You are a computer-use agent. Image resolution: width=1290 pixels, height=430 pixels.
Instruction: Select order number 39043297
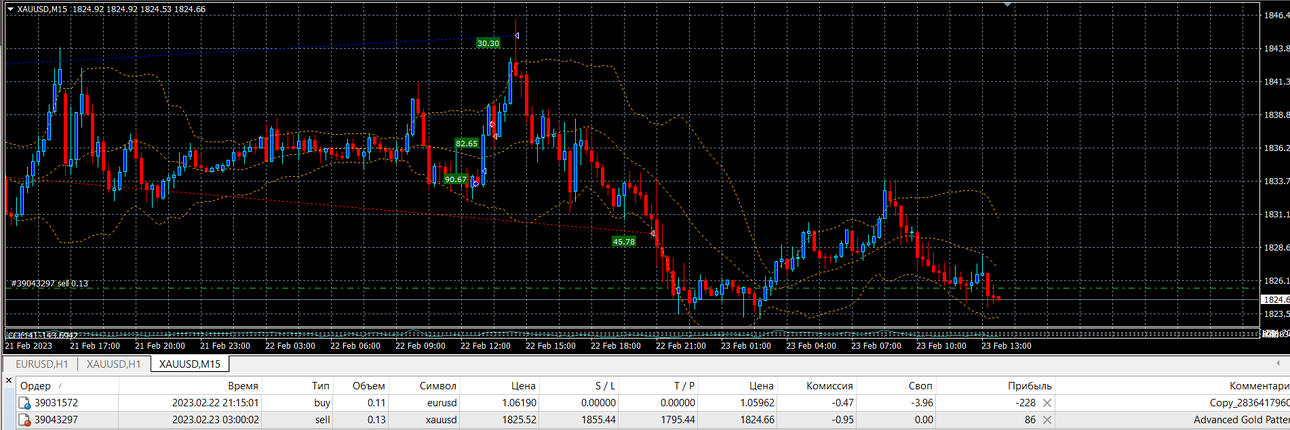pyautogui.click(x=56, y=420)
